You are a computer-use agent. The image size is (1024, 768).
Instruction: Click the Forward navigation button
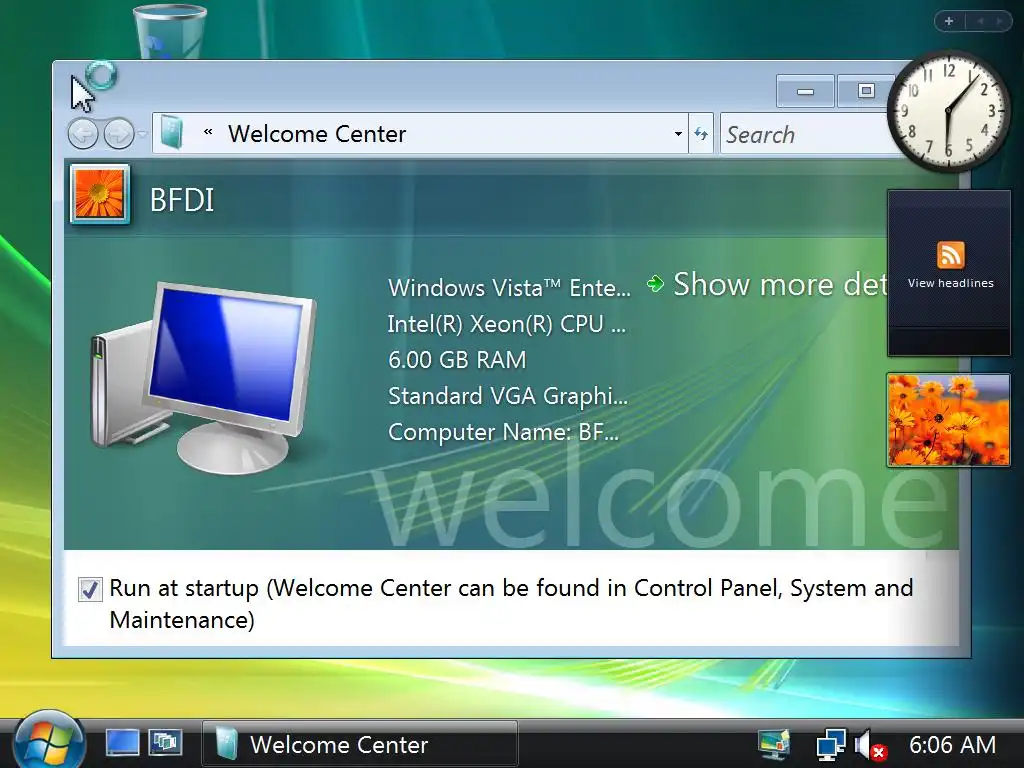(119, 134)
